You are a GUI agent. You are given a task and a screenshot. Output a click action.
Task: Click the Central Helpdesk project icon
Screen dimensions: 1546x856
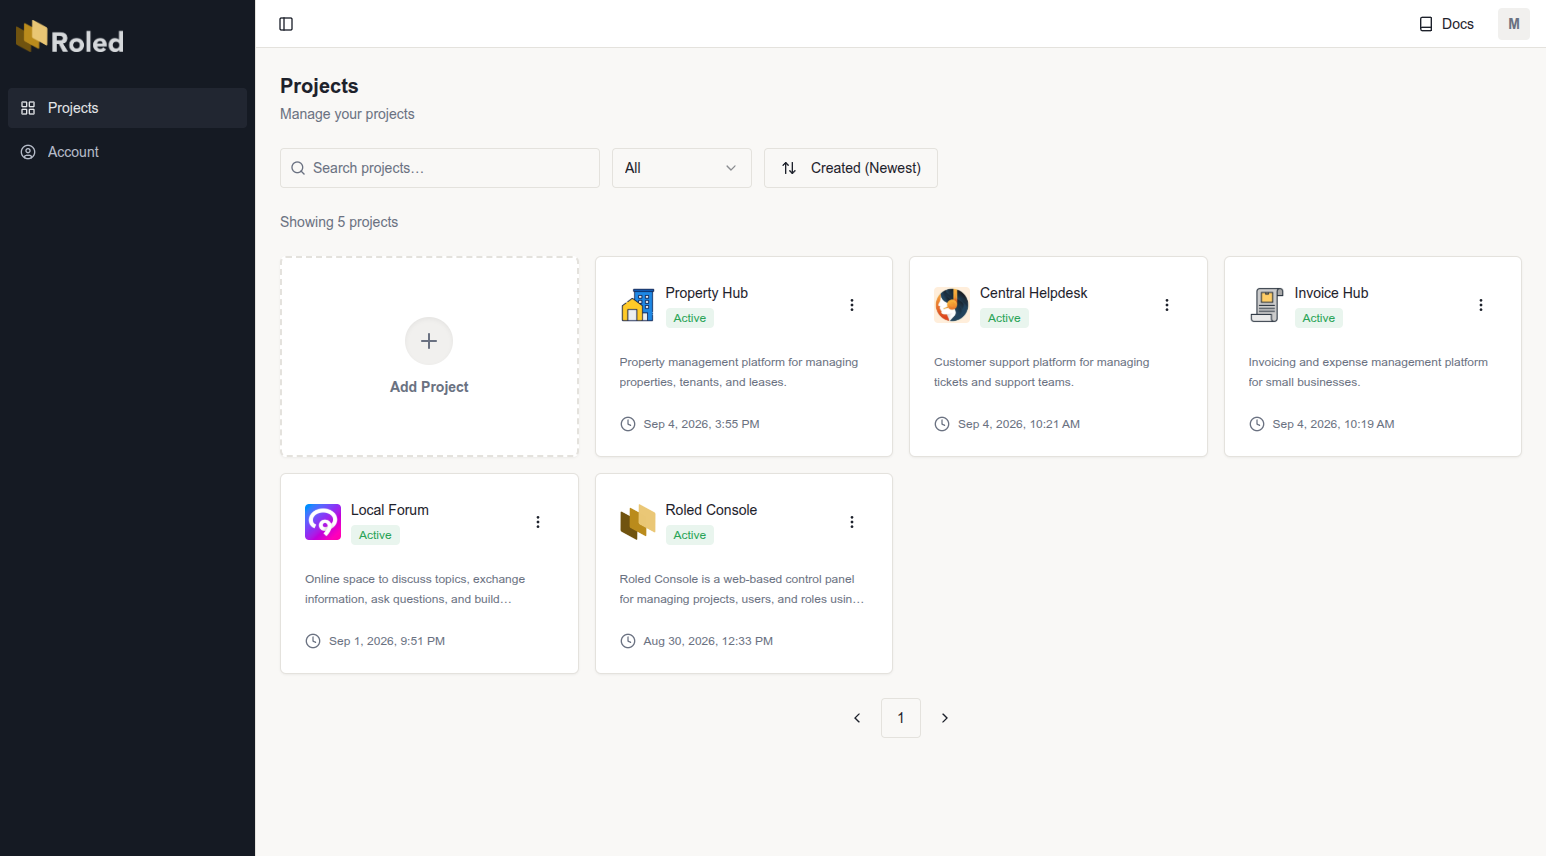(x=952, y=305)
